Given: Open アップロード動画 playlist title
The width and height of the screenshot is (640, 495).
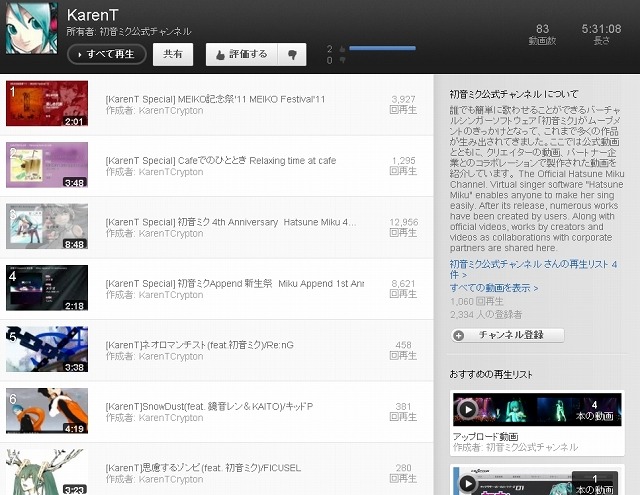Looking at the screenshot, I should point(485,437).
